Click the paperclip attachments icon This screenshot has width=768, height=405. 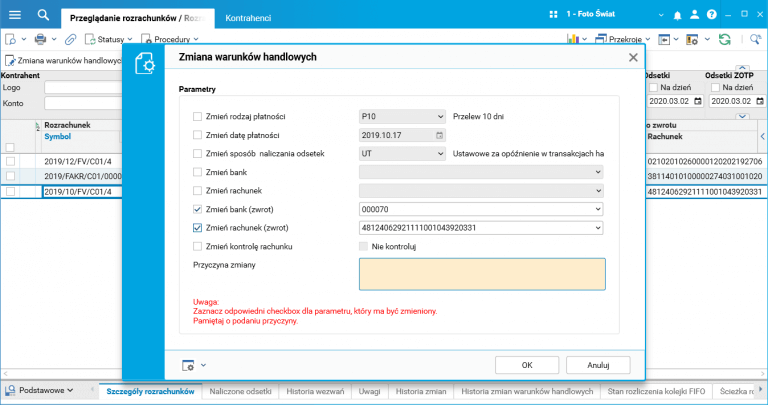[x=70, y=39]
